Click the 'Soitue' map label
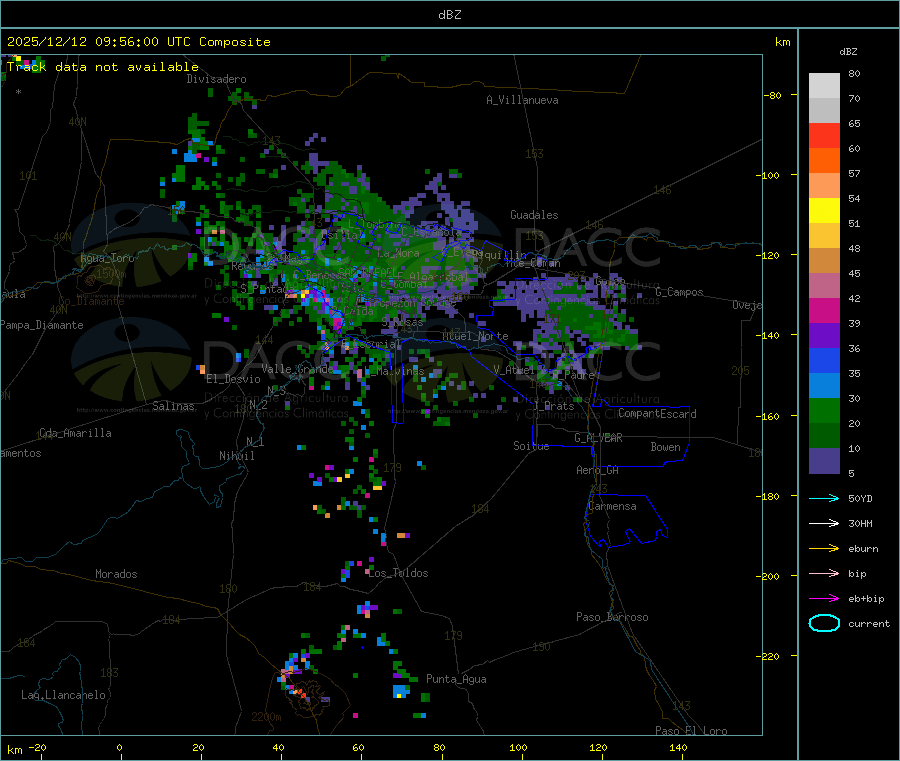 click(531, 446)
